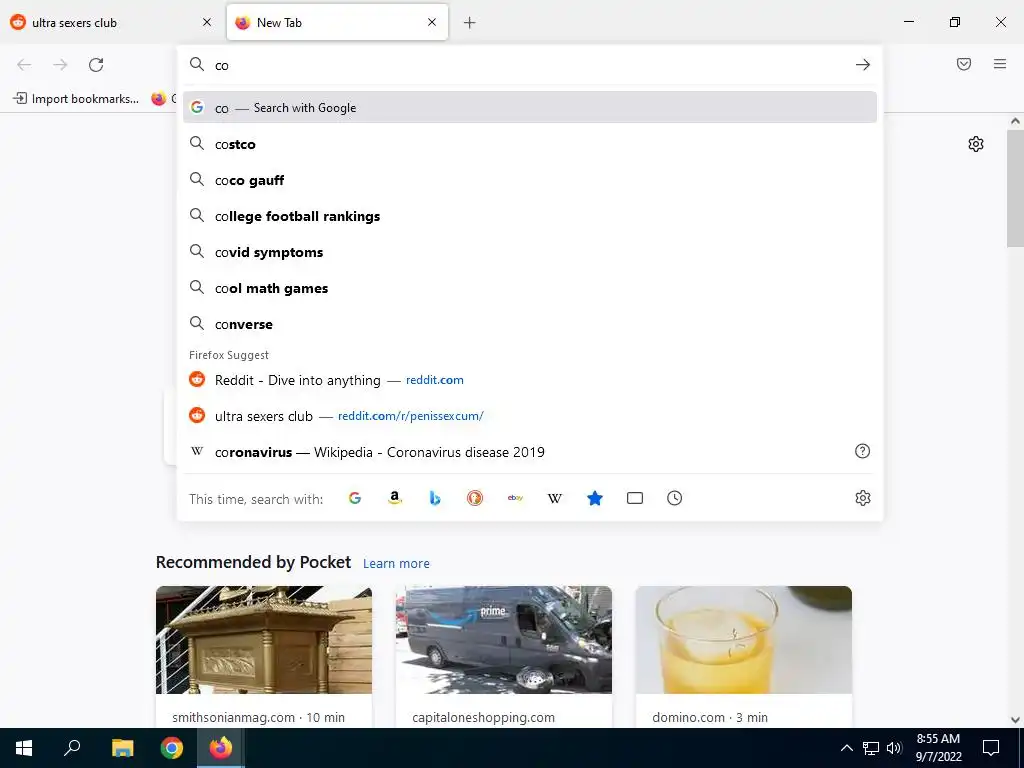The width and height of the screenshot is (1024, 768).
Task: Open Windows notification center
Action: [991, 748]
